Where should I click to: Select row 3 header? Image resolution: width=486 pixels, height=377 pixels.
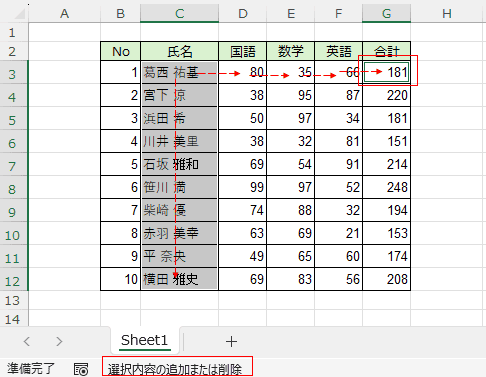13,72
